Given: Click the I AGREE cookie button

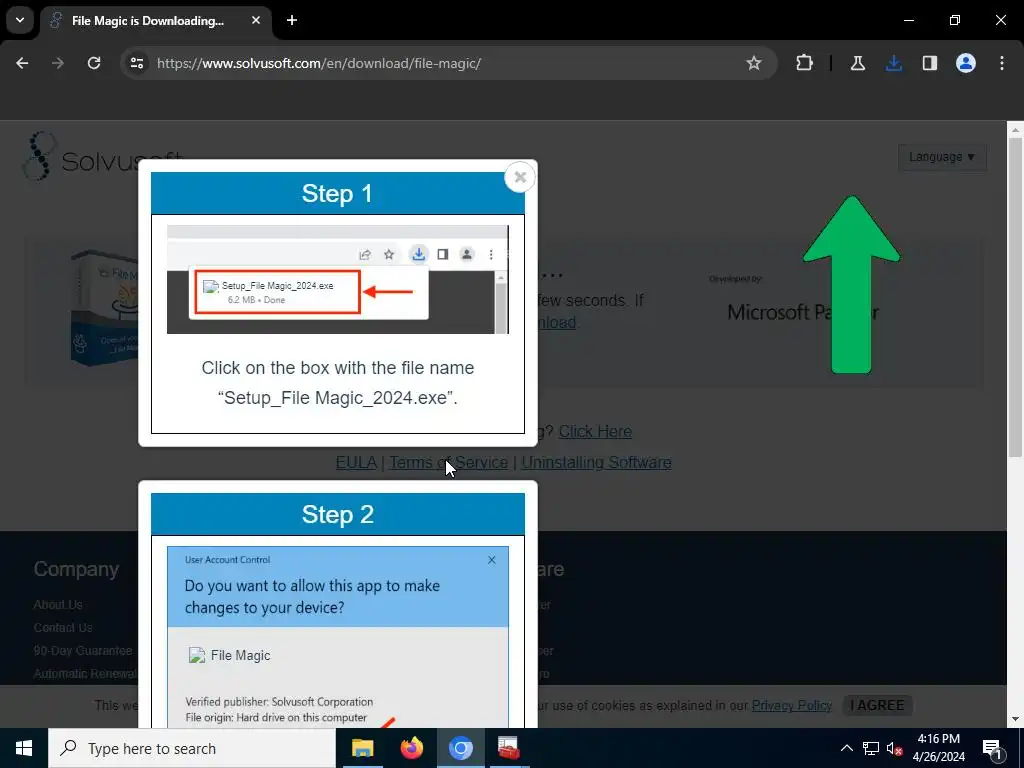Looking at the screenshot, I should 877,705.
